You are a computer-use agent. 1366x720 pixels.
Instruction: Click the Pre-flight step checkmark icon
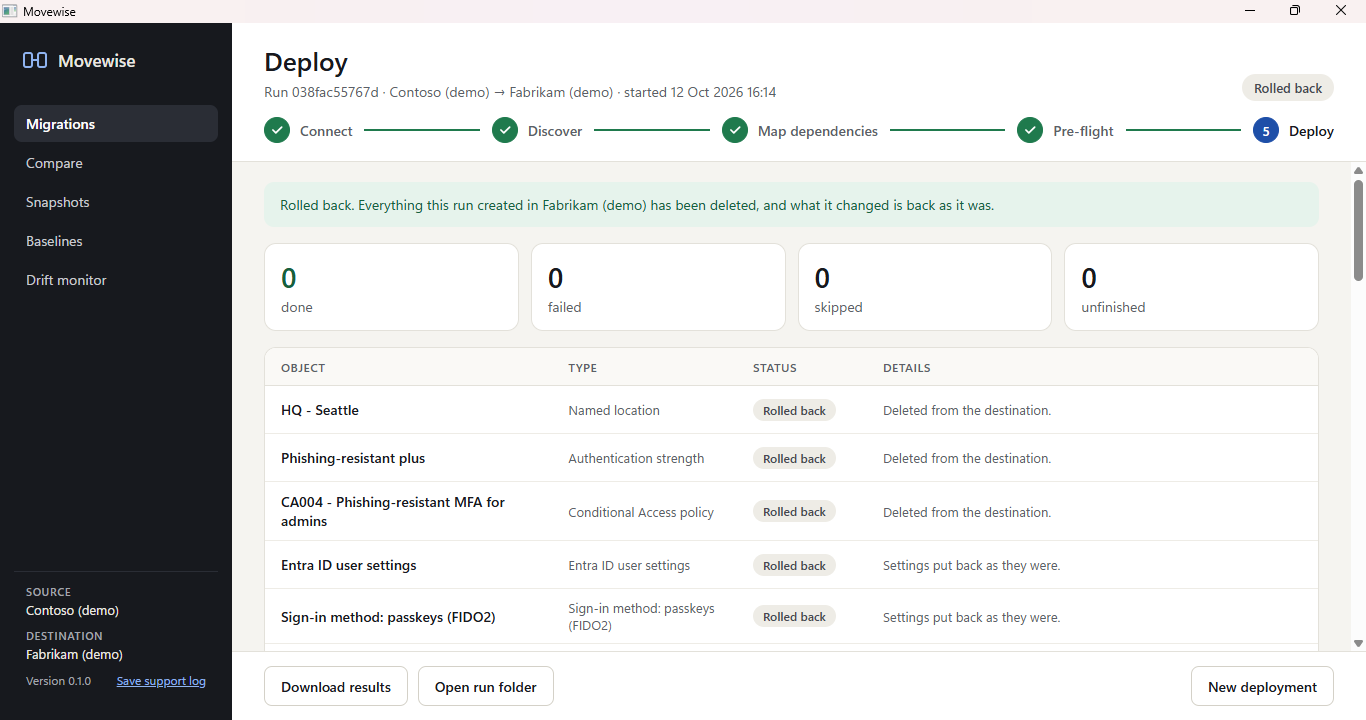1030,131
